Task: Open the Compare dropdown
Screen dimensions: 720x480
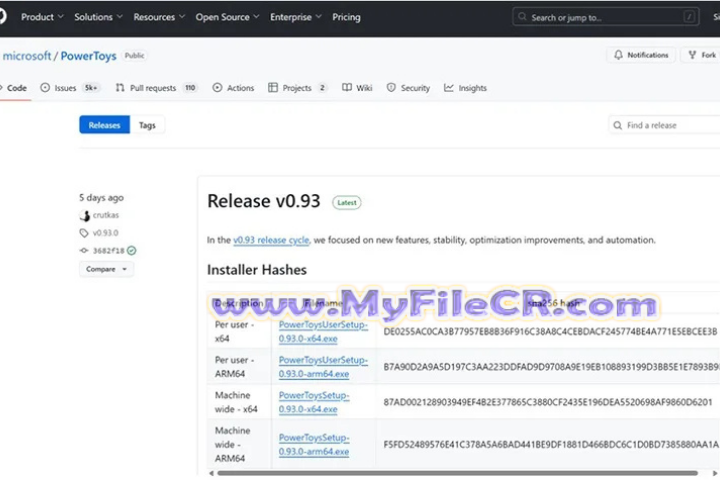Action: tap(106, 269)
